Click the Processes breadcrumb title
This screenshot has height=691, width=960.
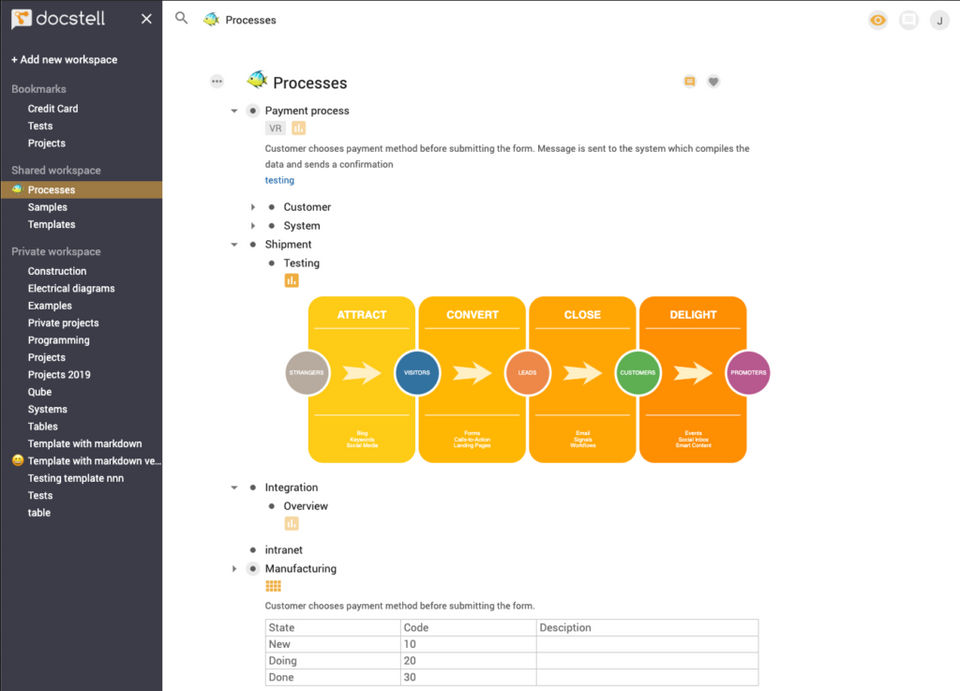(250, 20)
